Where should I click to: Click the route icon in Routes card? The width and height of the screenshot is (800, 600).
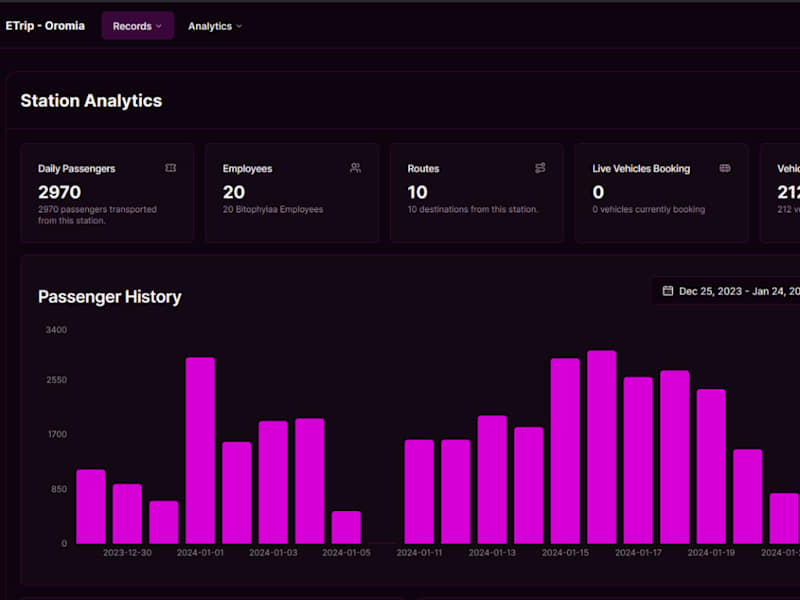(540, 168)
